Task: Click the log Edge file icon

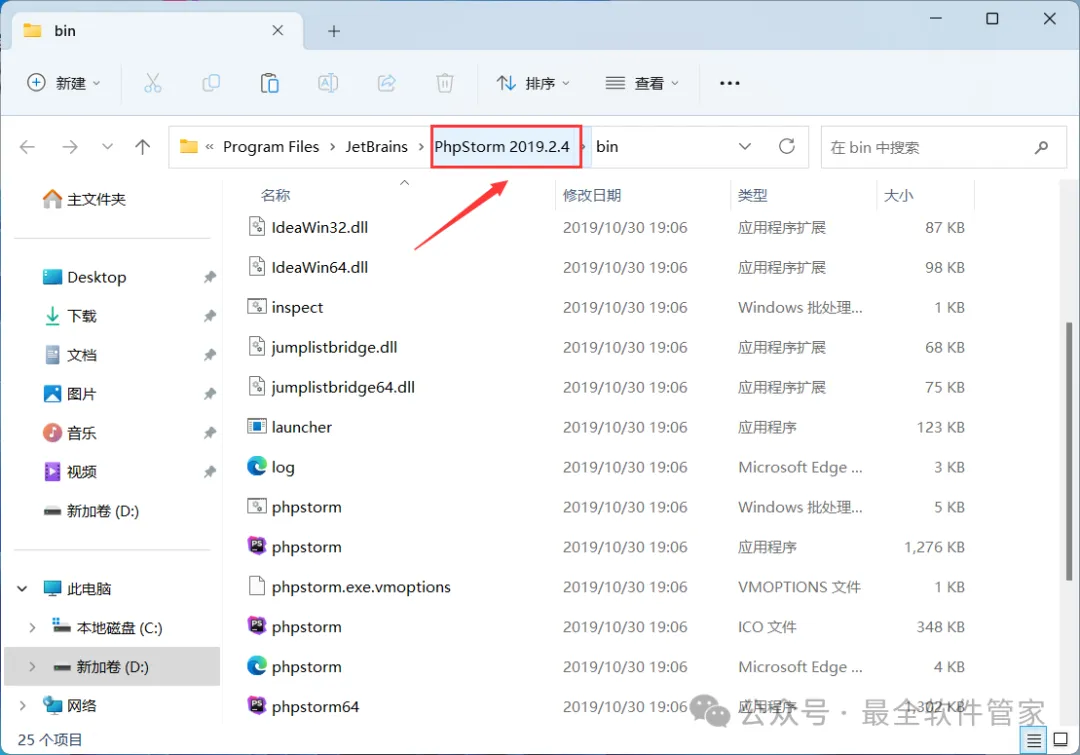Action: pos(256,466)
